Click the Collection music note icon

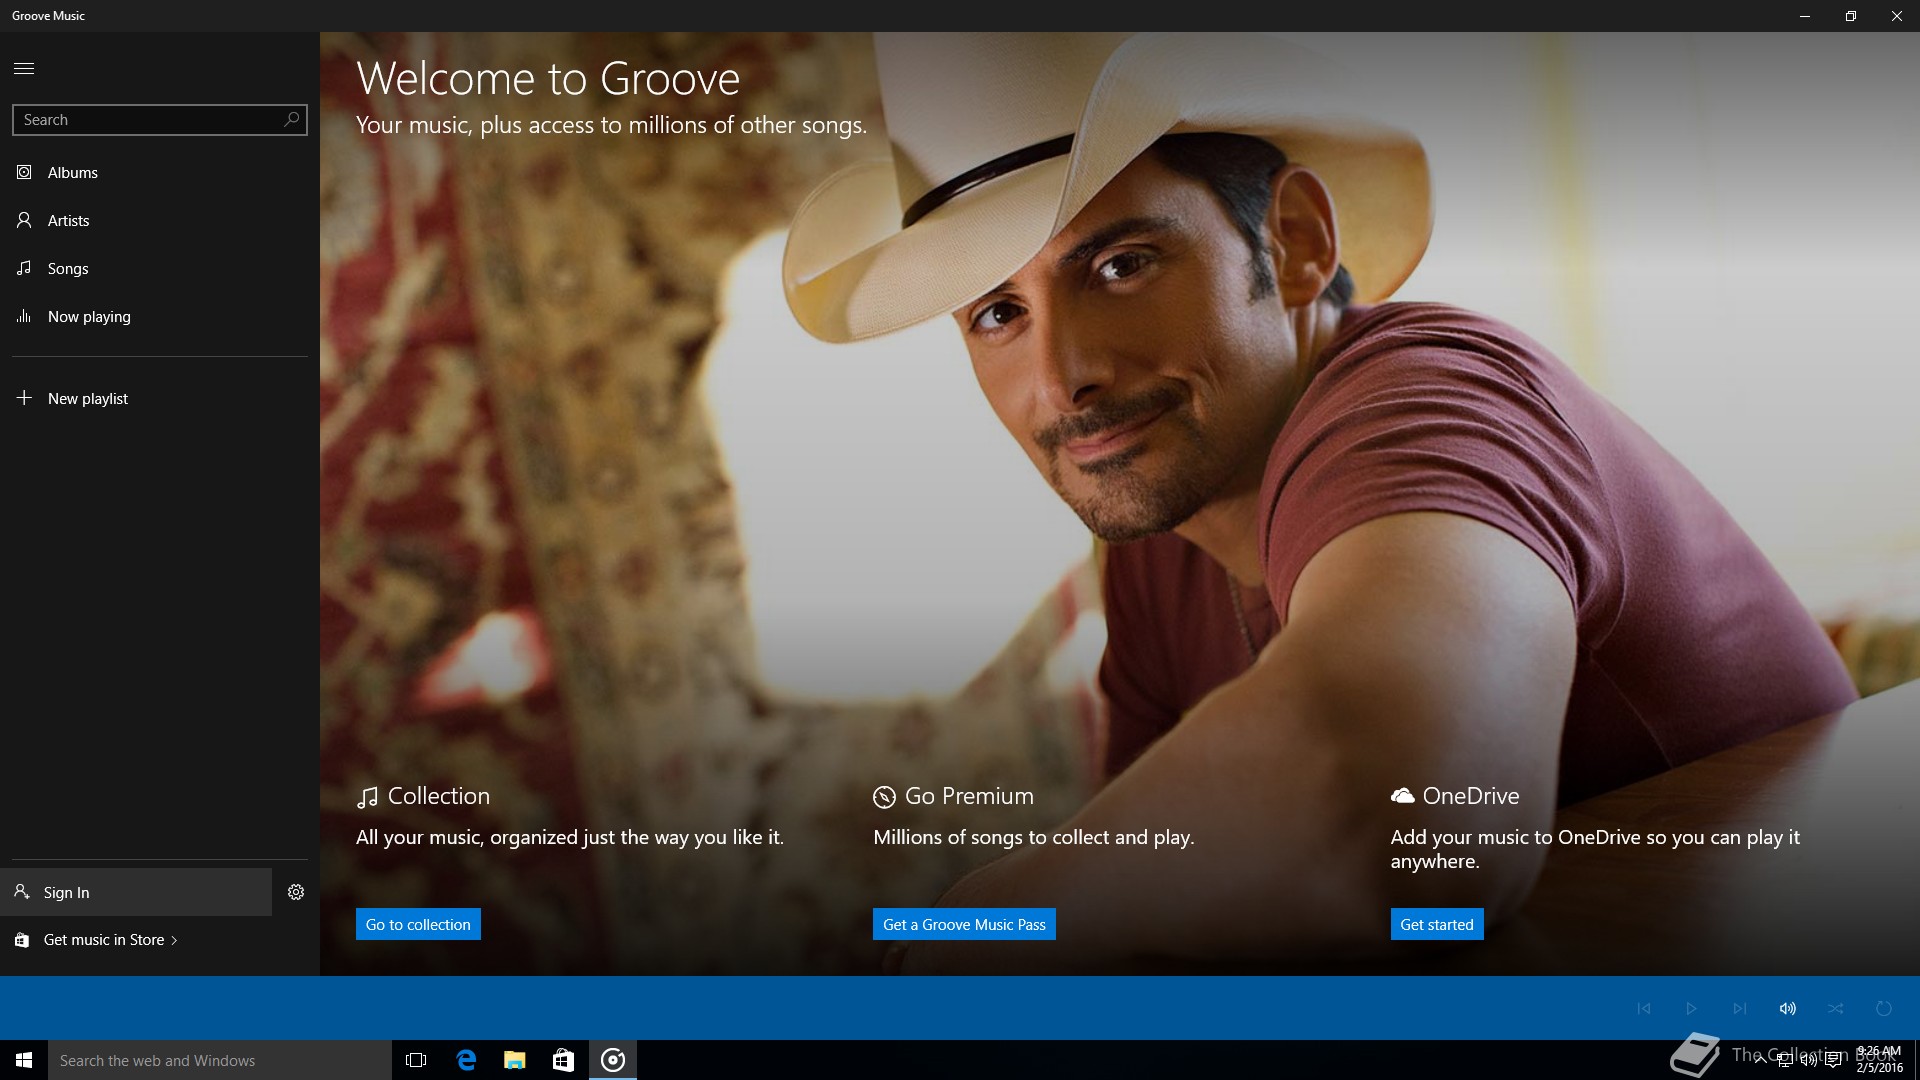click(x=367, y=797)
